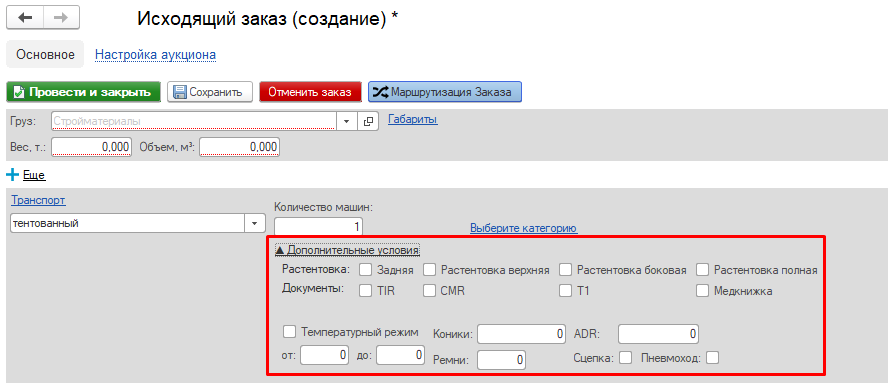Tick the T1 document checkbox
The height and width of the screenshot is (383, 888).
(565, 291)
